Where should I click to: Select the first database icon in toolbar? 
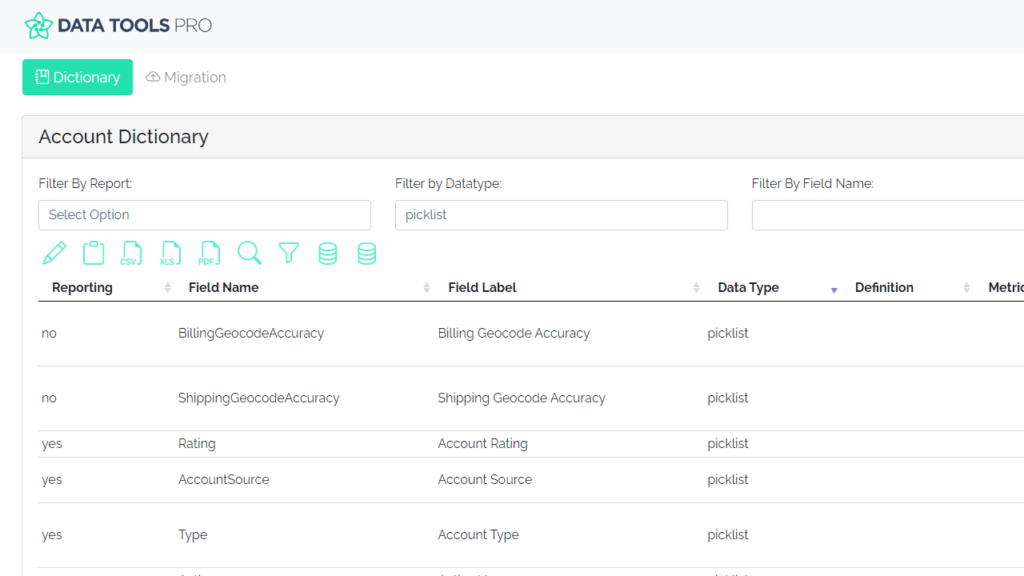point(327,253)
